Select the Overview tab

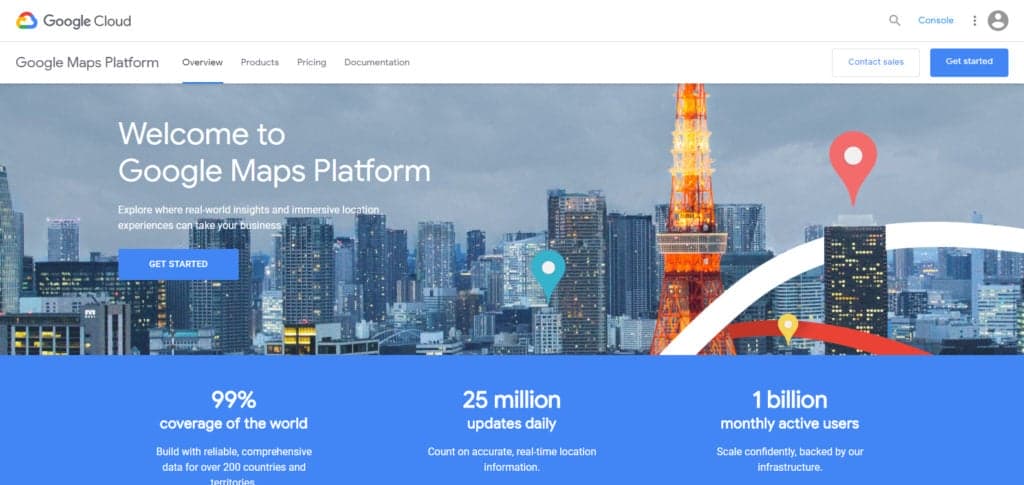pyautogui.click(x=202, y=62)
